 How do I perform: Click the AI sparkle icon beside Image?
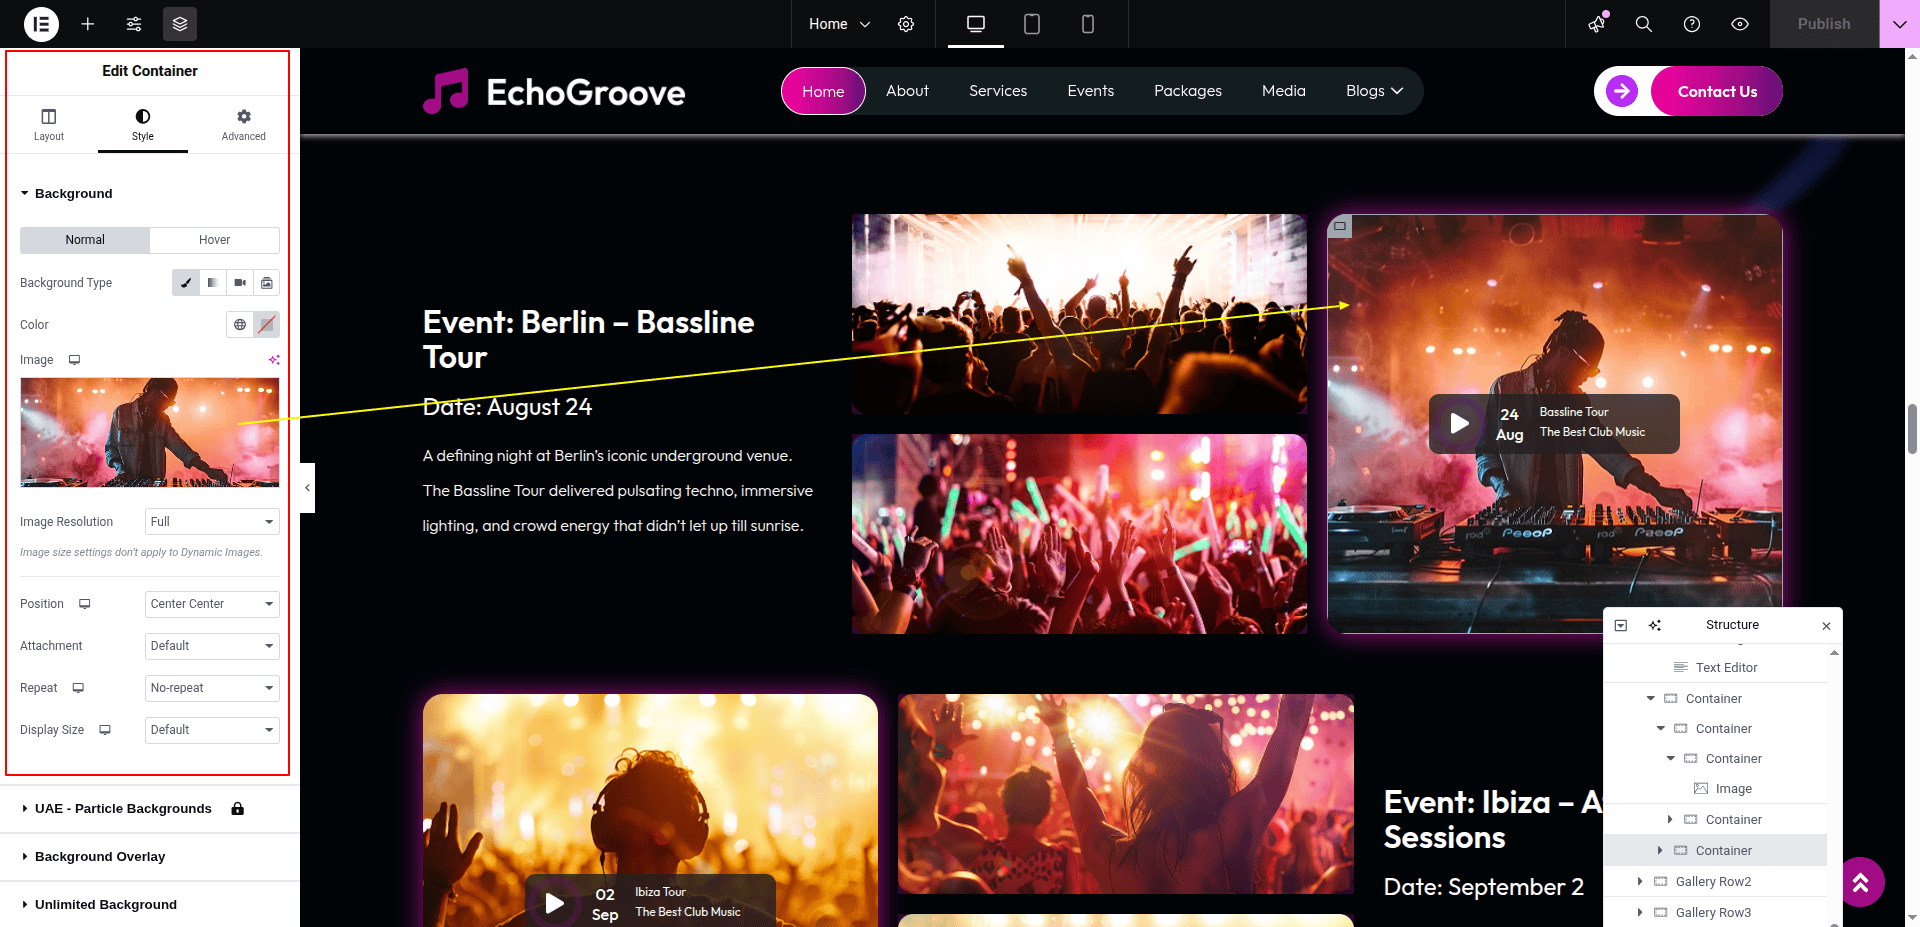[x=274, y=360]
